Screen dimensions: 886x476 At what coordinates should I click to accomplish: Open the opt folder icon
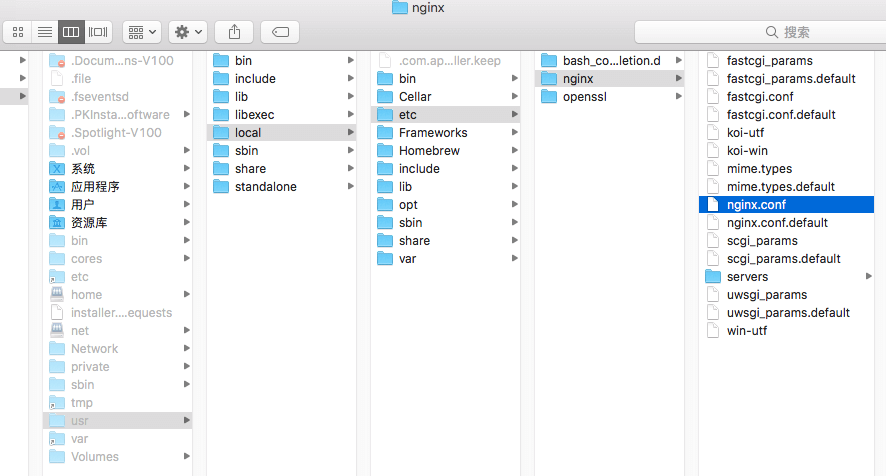(385, 205)
